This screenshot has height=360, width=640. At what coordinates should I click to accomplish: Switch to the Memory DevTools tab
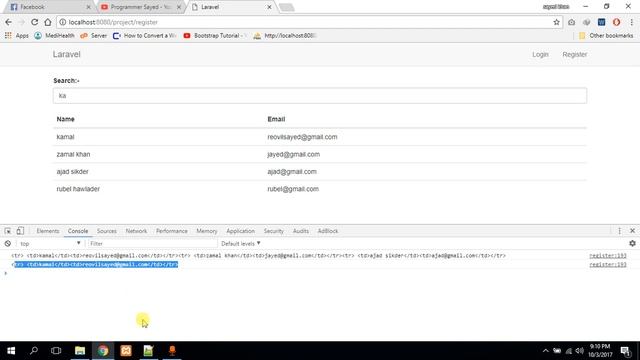(x=207, y=231)
